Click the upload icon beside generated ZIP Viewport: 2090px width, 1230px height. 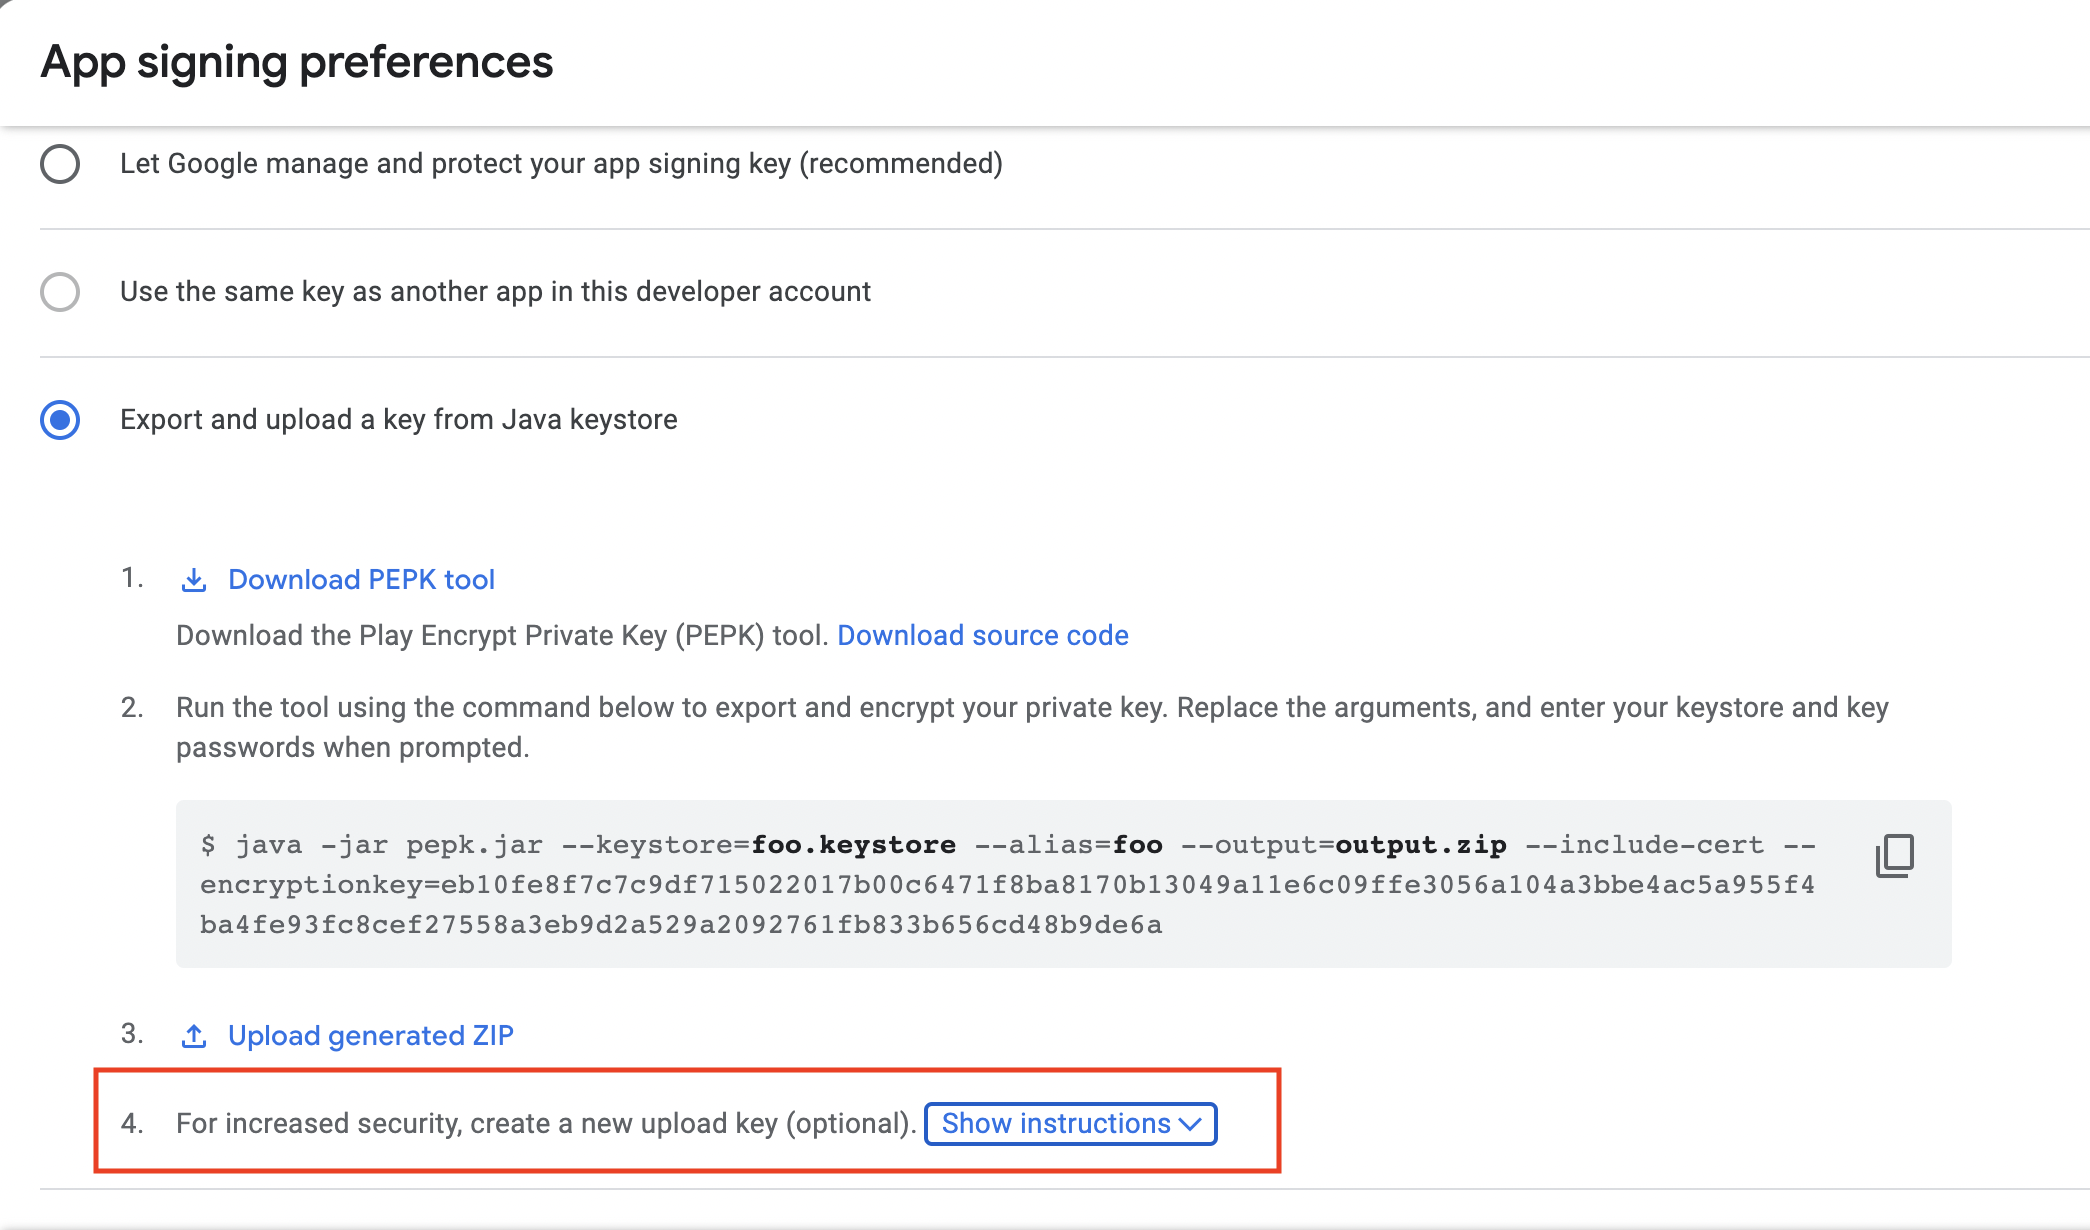(x=194, y=1036)
